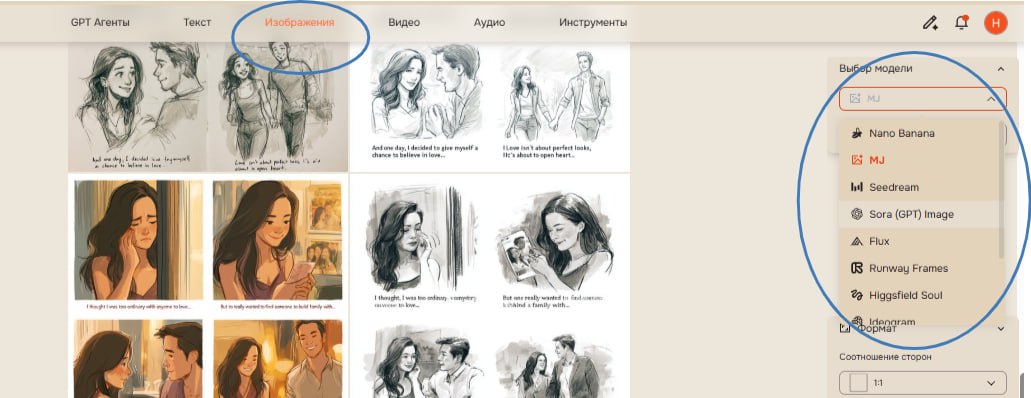1031x398 pixels.
Task: Open bottom color image of couple toasting
Action: [x=139, y=359]
